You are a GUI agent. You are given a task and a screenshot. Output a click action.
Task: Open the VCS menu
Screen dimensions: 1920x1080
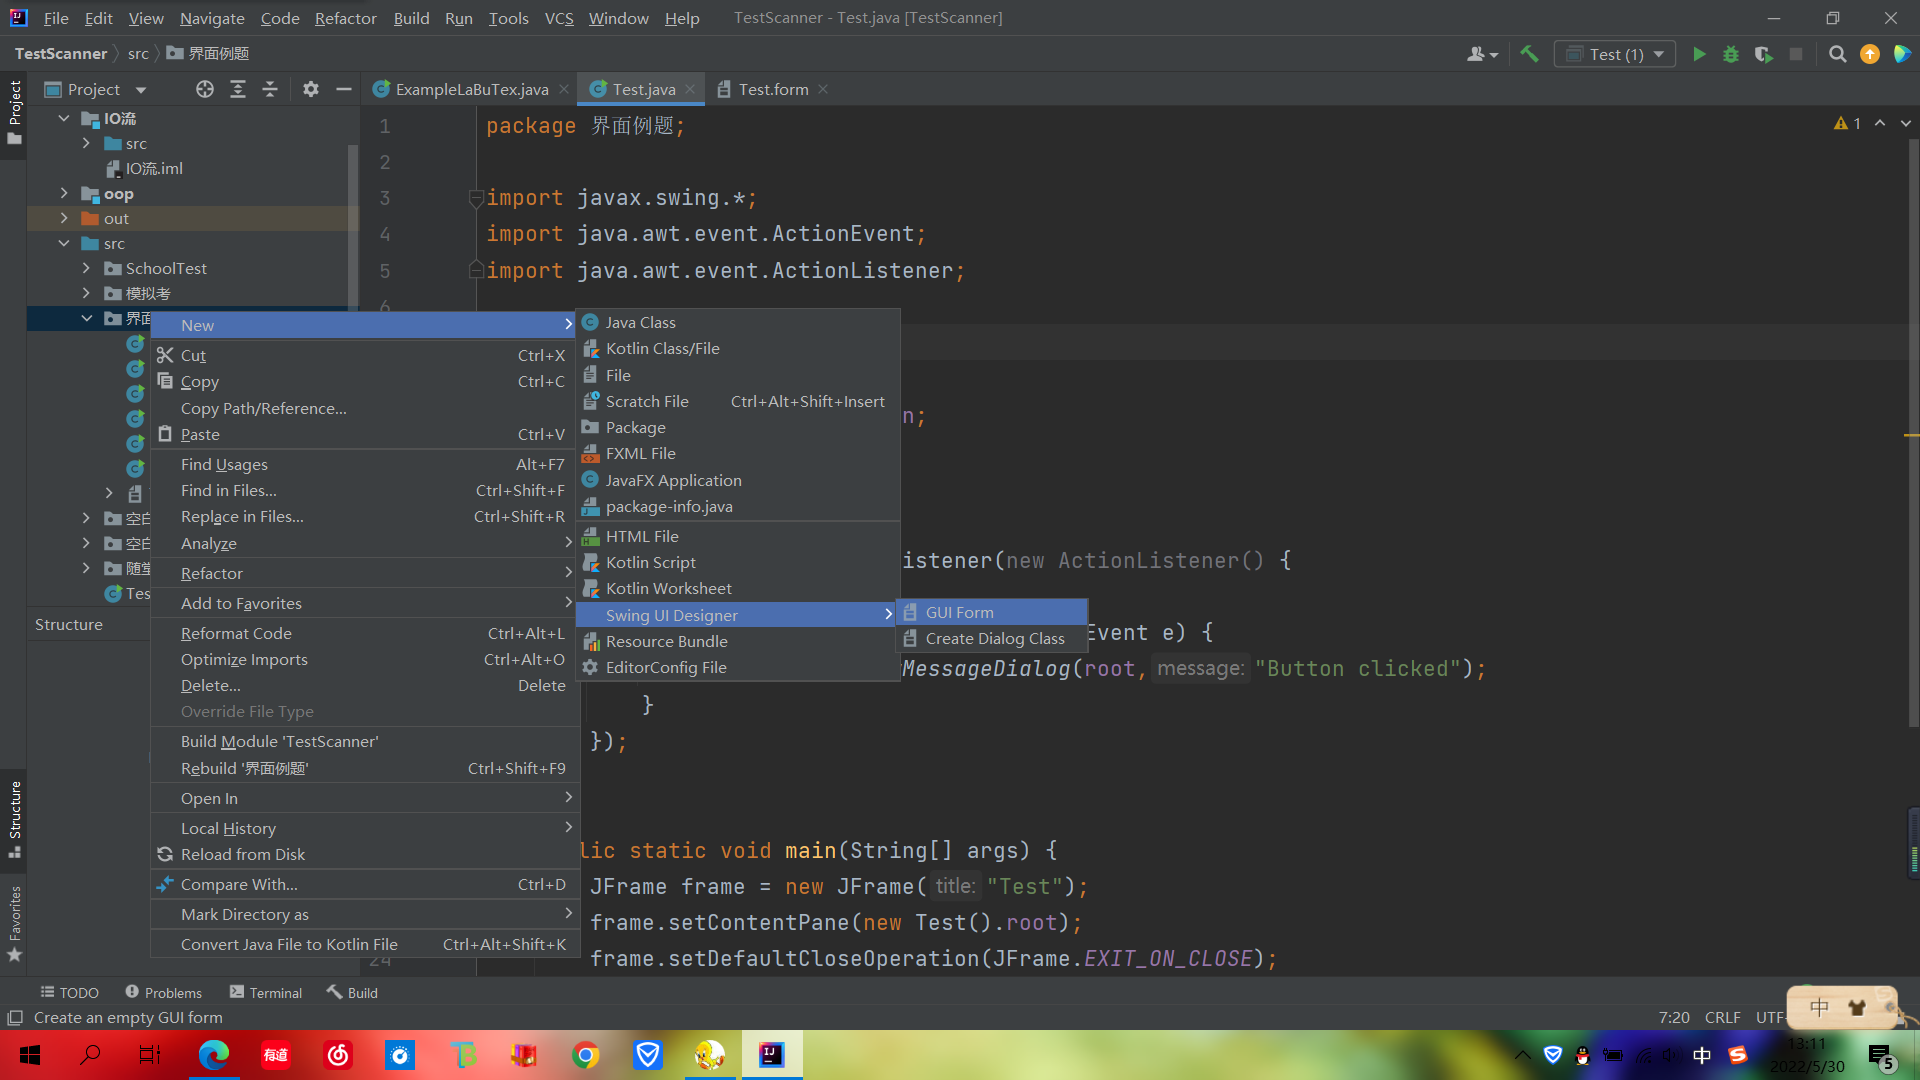[x=559, y=18]
